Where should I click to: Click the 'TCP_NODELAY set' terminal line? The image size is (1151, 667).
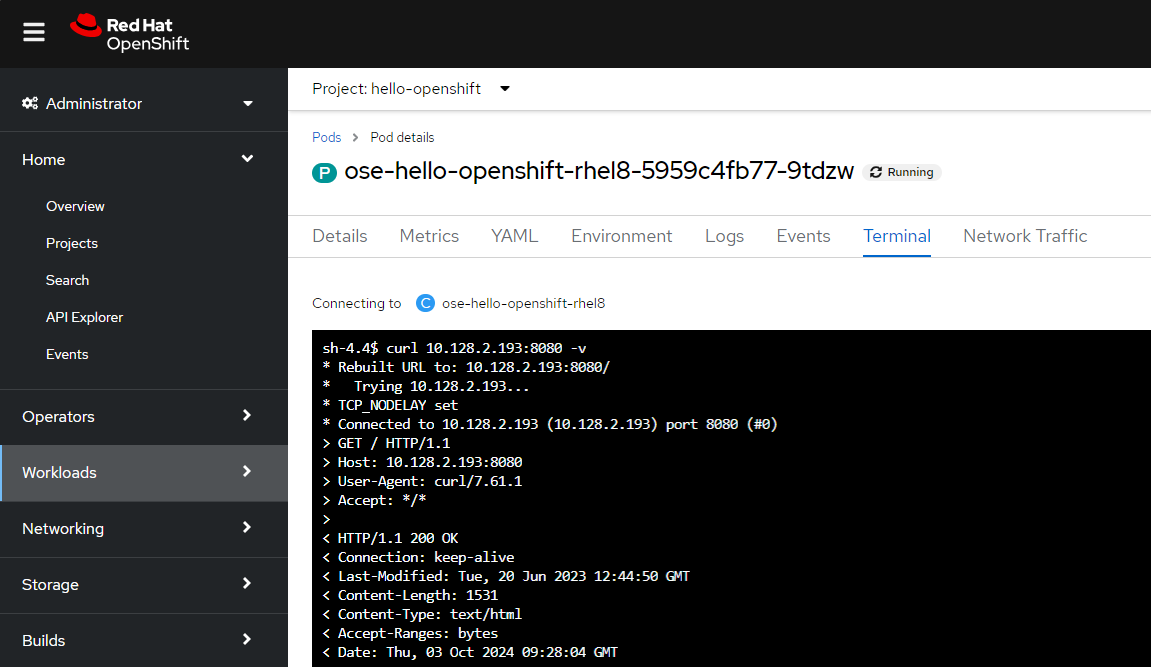point(390,405)
